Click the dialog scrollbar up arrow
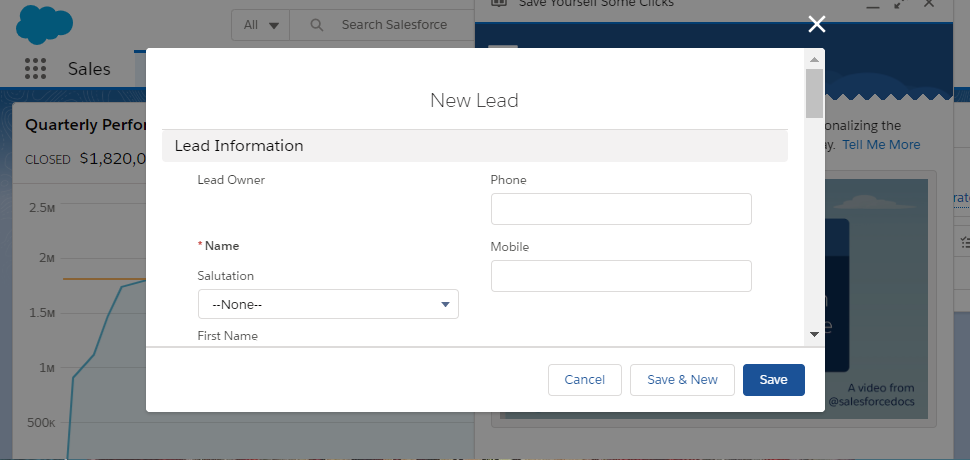970x460 pixels. pyautogui.click(x=814, y=58)
